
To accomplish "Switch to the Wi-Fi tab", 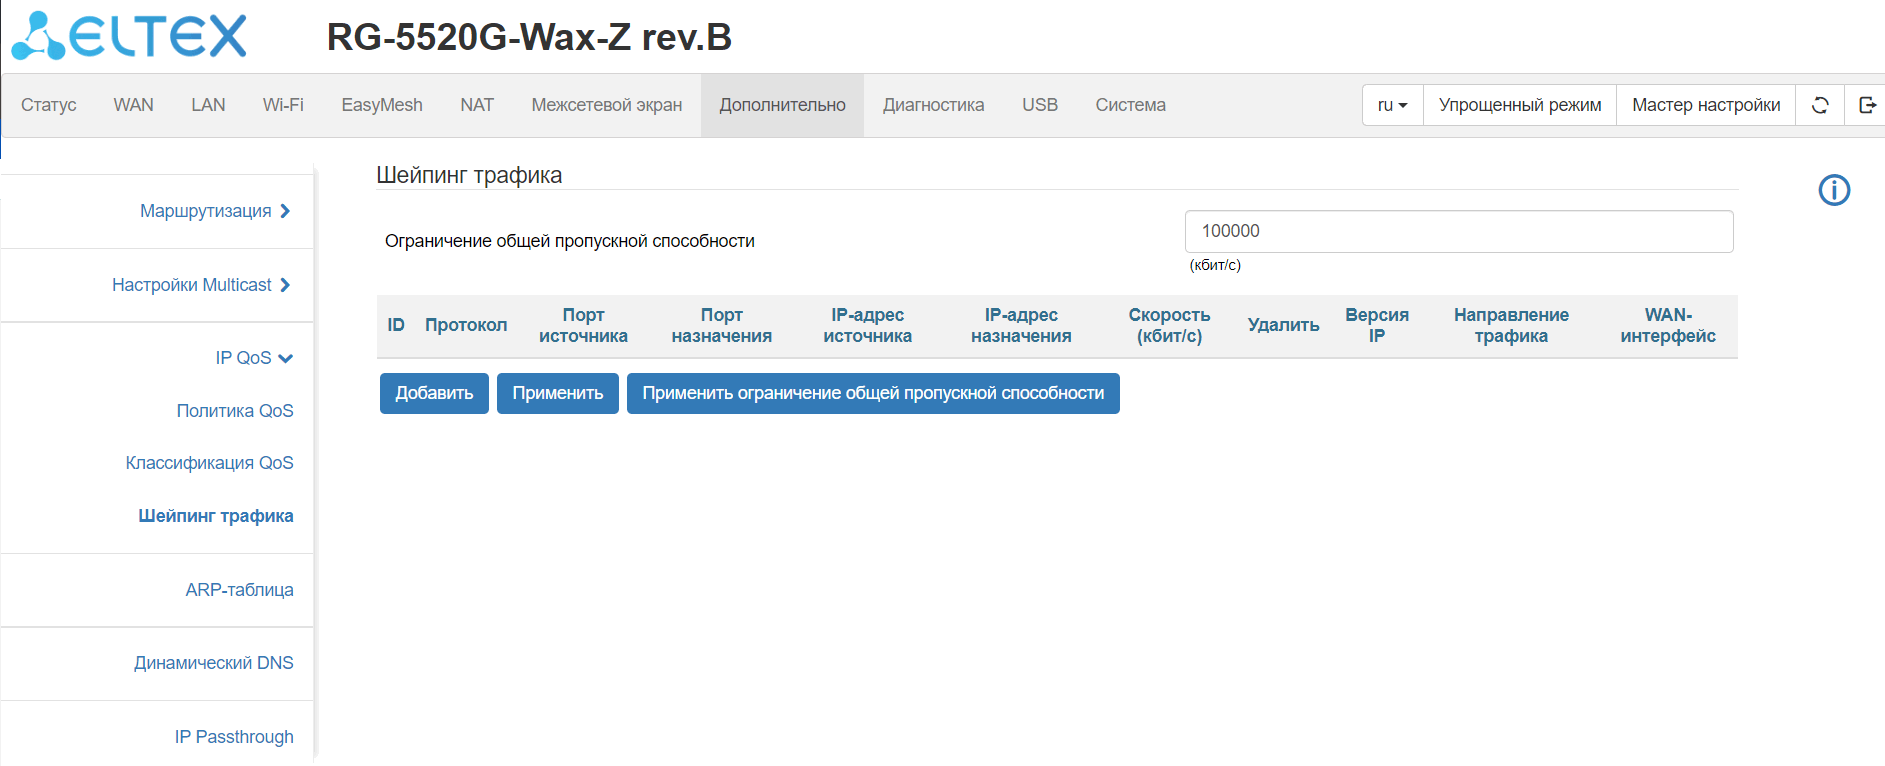I will point(283,105).
